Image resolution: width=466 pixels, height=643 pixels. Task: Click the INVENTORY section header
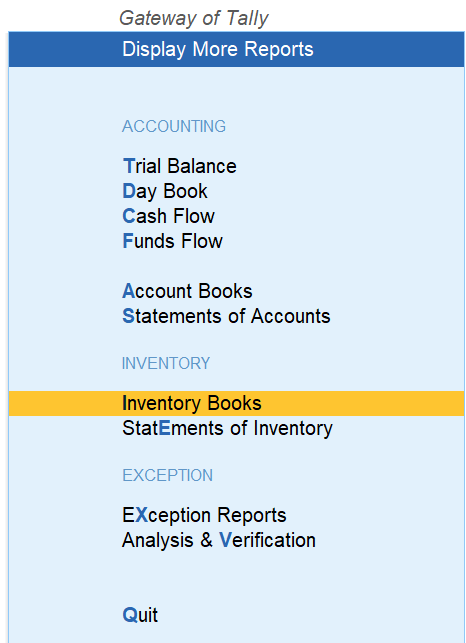click(166, 363)
